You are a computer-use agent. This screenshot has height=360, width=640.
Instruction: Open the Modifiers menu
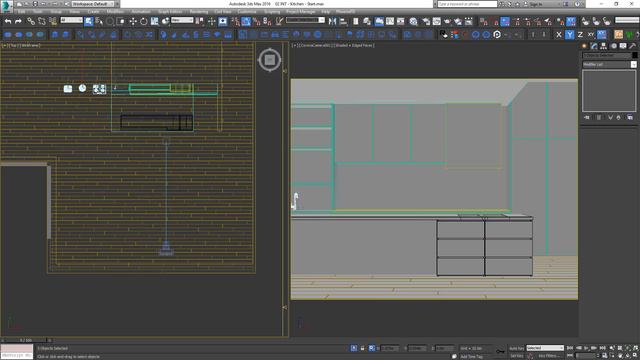(x=115, y=11)
